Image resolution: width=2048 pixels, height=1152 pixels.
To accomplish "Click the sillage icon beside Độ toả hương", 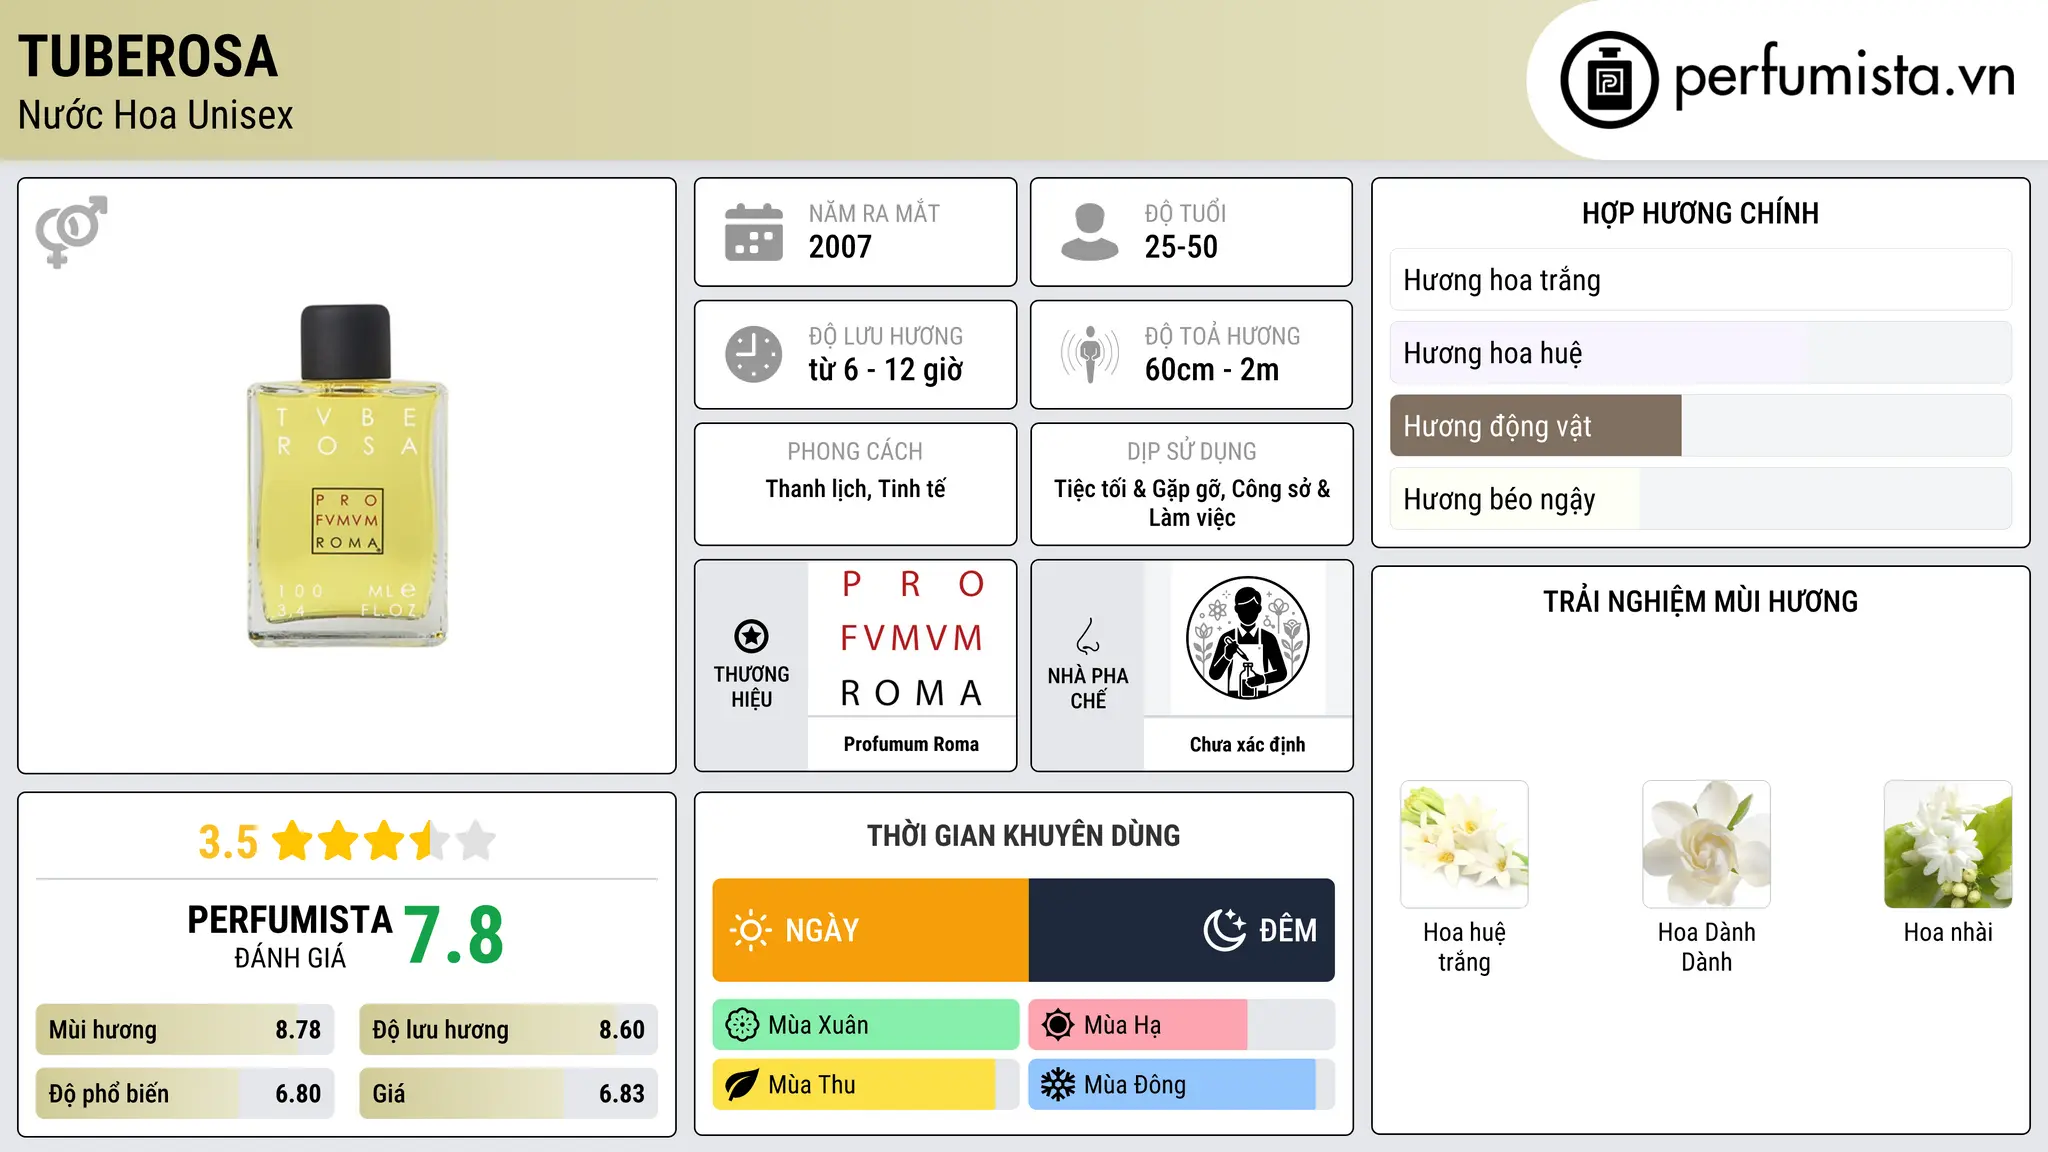I will [x=1090, y=354].
